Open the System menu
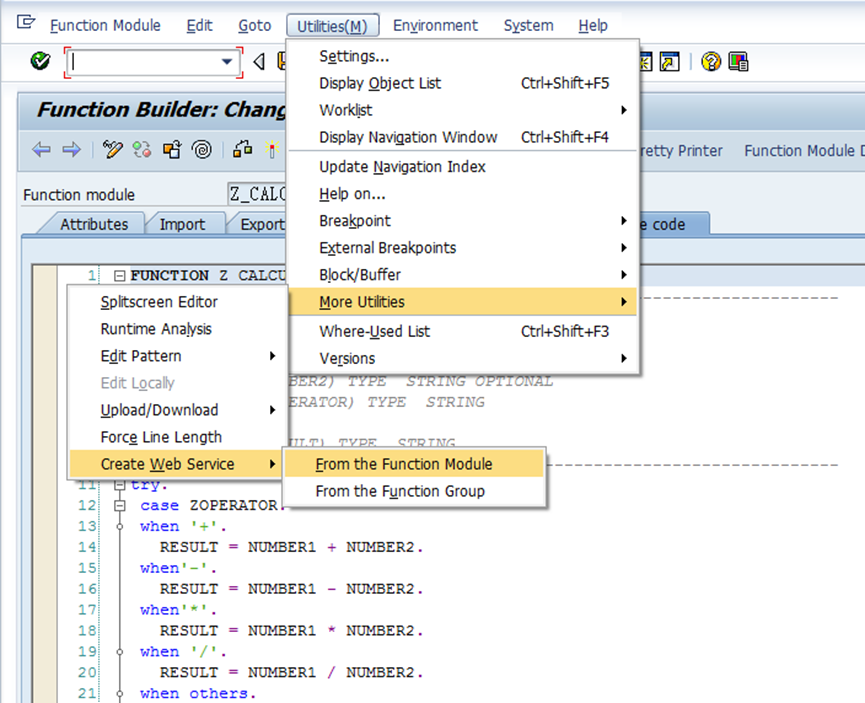 [528, 25]
